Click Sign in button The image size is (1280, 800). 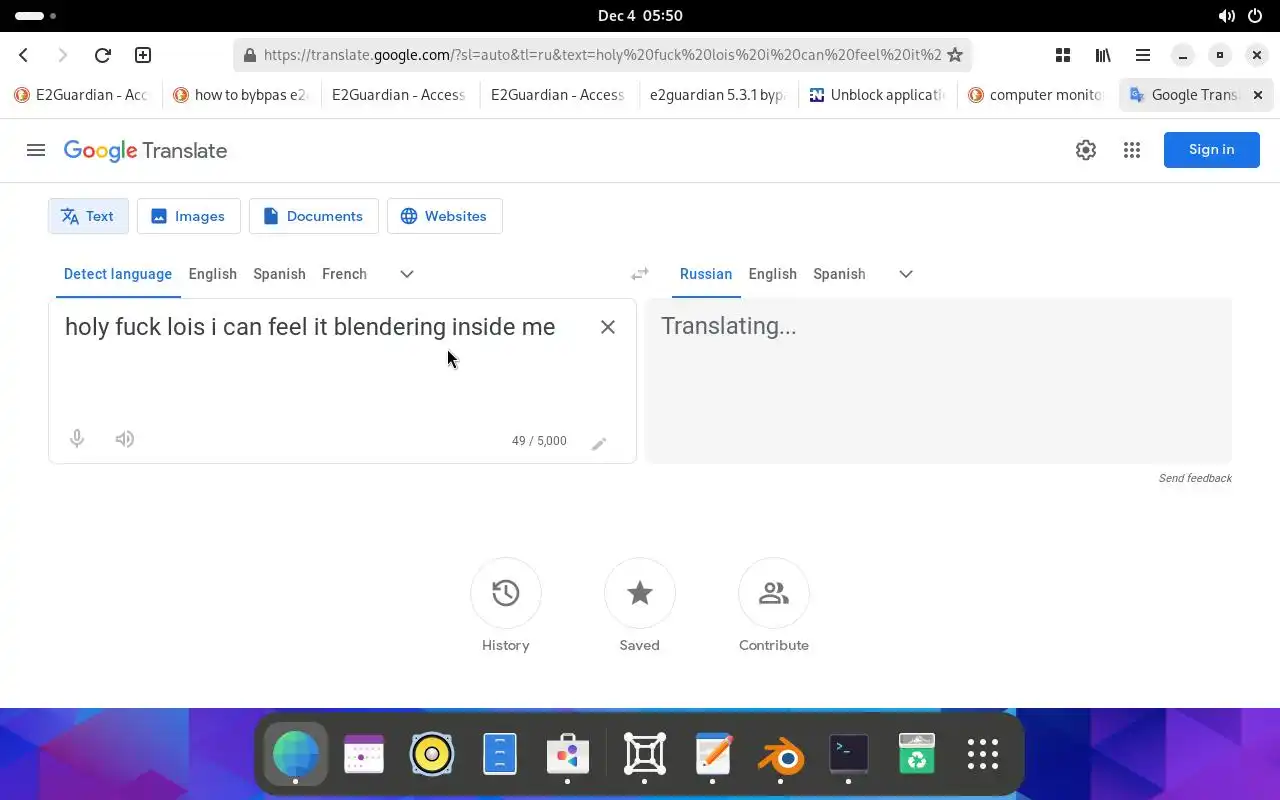[x=1211, y=150]
